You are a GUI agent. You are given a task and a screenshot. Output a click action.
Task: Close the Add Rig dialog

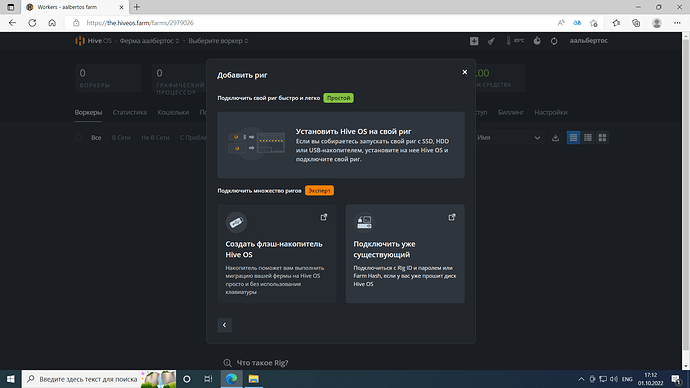[464, 72]
